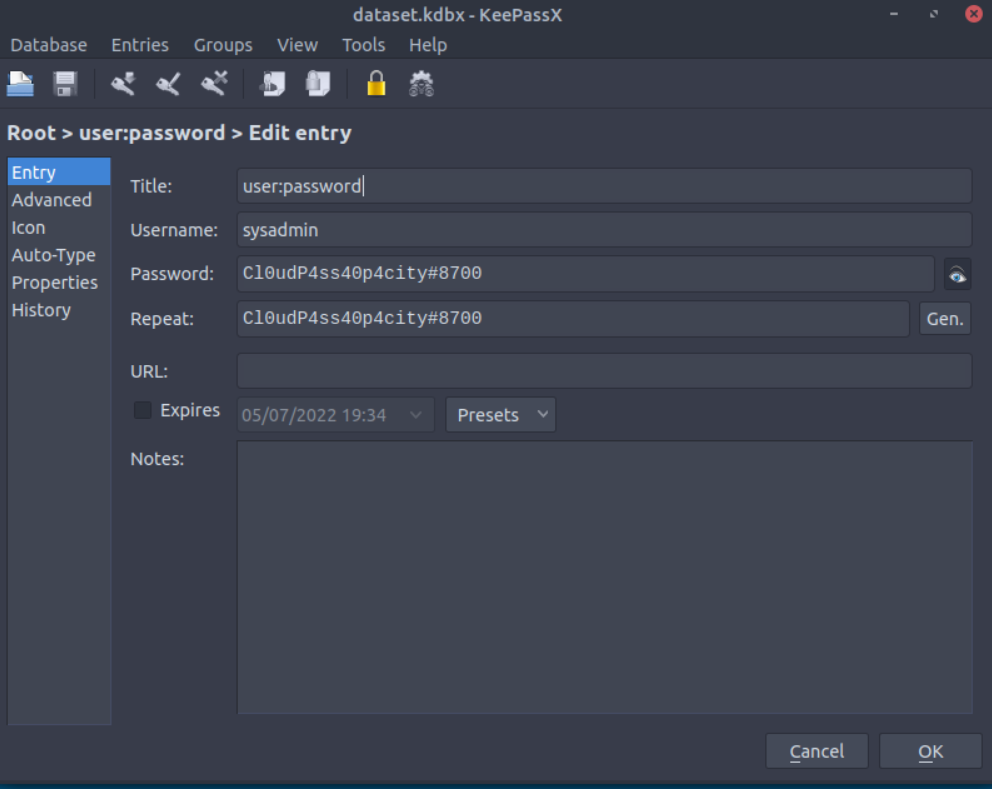Click the OK button
This screenshot has width=992, height=789.
(x=930, y=751)
